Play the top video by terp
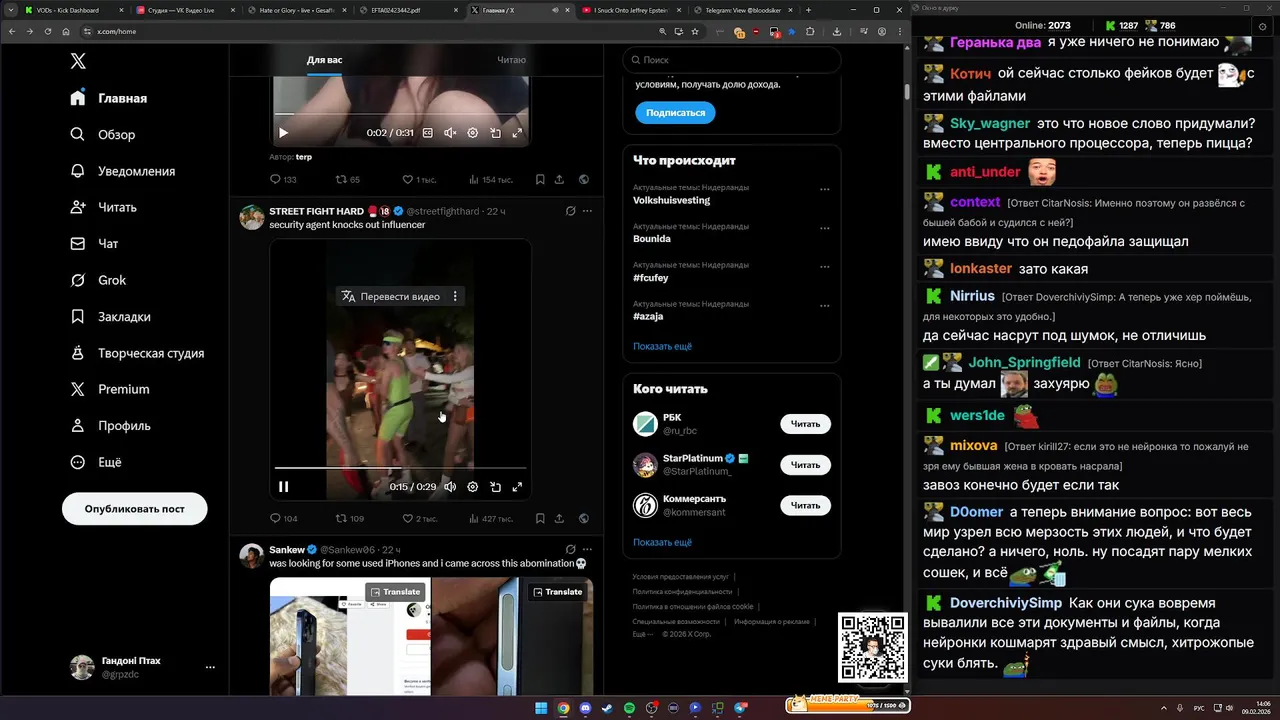Viewport: 1280px width, 720px height. click(x=283, y=133)
